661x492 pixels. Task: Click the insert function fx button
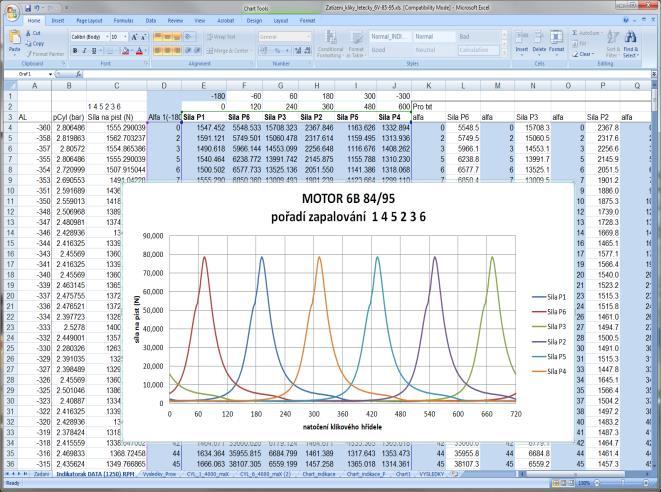pos(79,75)
